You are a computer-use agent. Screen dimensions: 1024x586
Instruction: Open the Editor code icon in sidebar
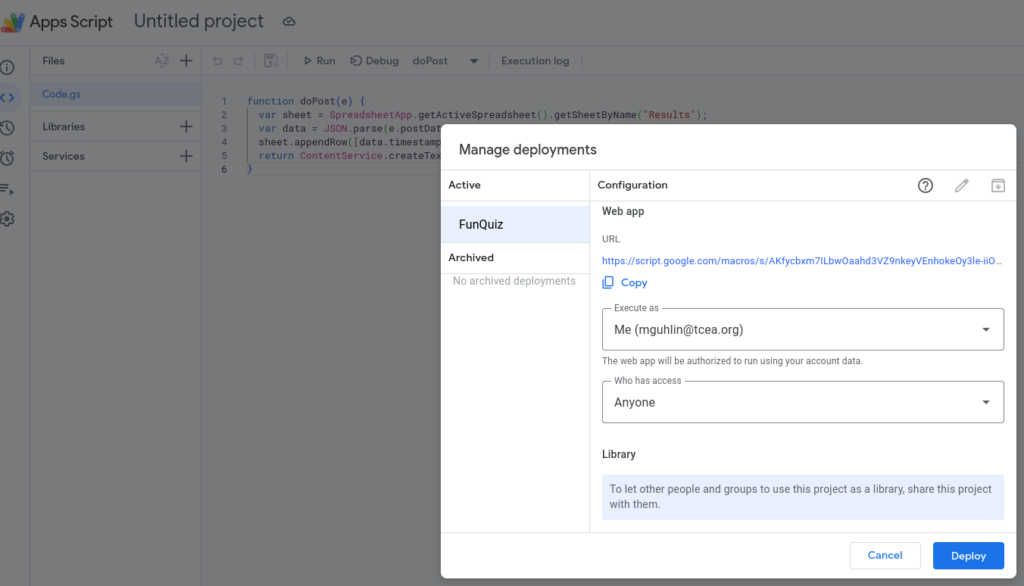[8, 97]
